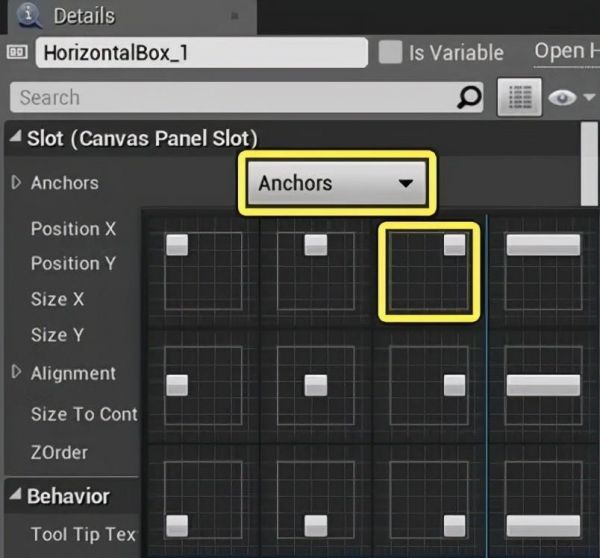The height and width of the screenshot is (558, 600).
Task: Toggle the Is Variable checkbox
Action: 390,52
